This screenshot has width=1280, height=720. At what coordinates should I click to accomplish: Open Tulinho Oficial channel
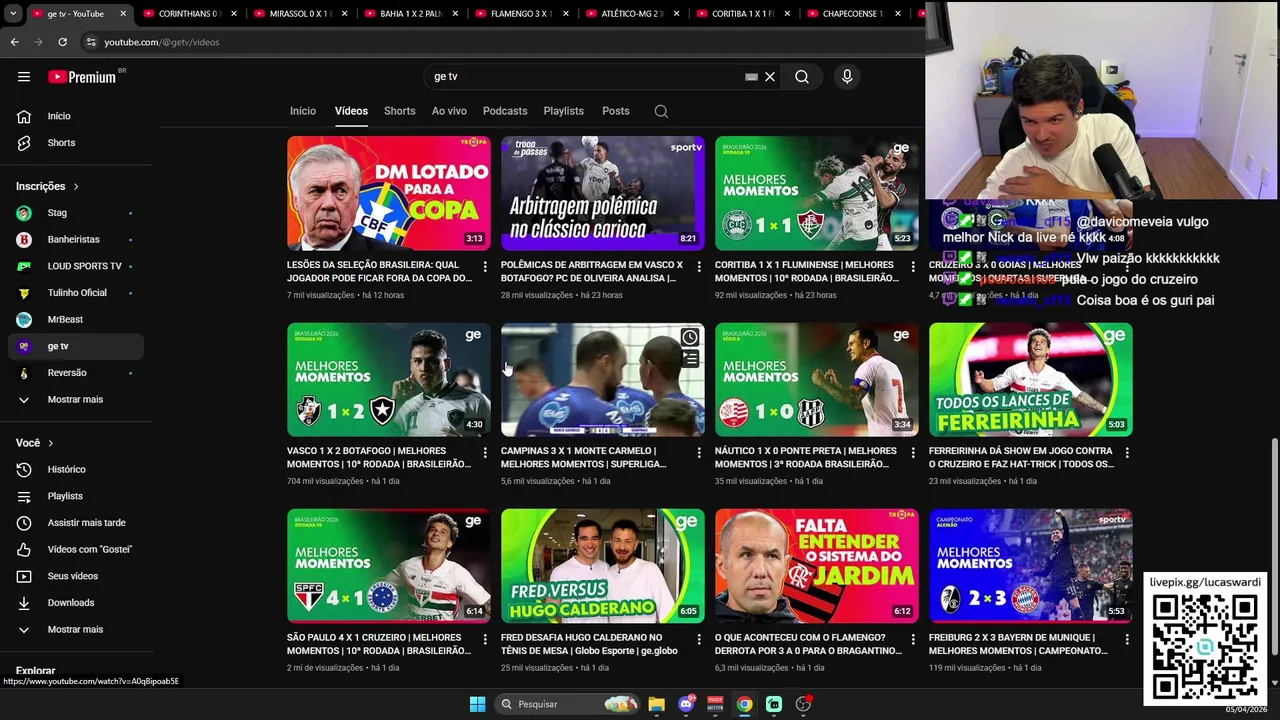76,293
